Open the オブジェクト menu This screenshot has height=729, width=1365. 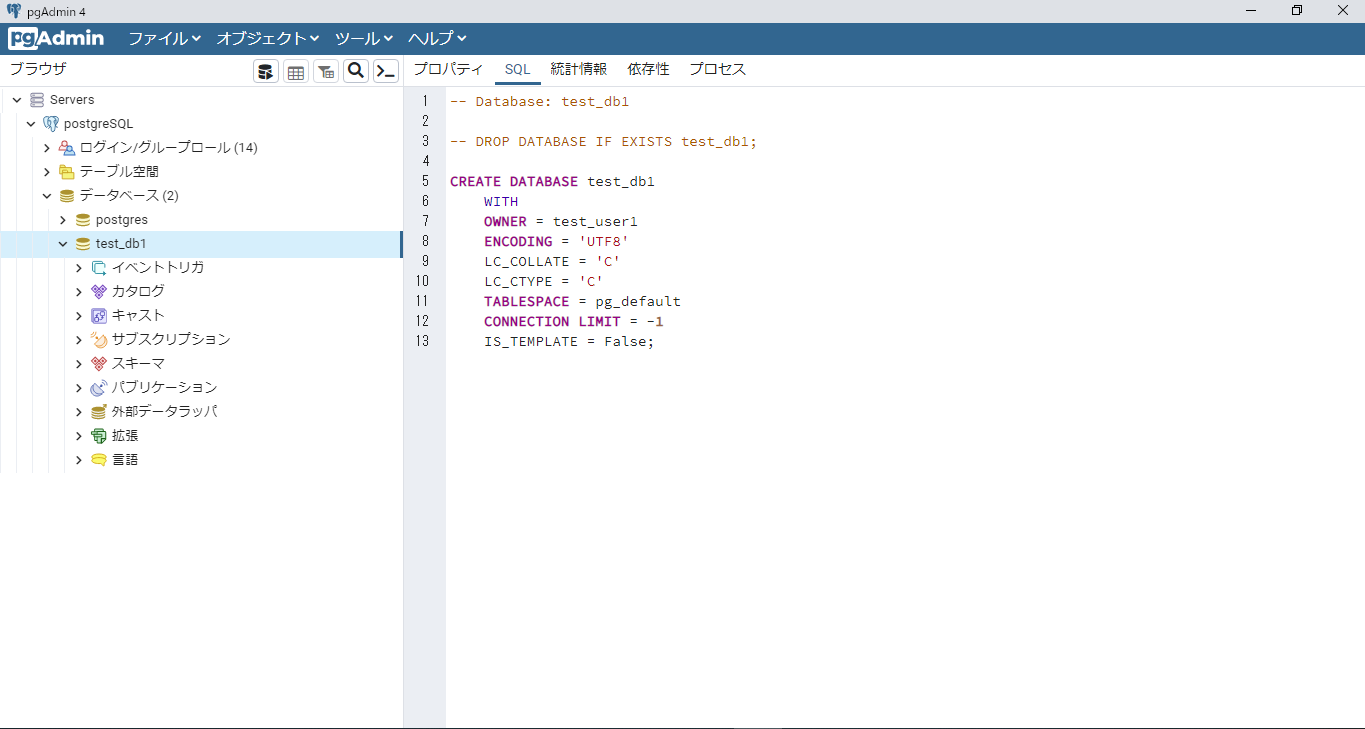click(x=267, y=39)
